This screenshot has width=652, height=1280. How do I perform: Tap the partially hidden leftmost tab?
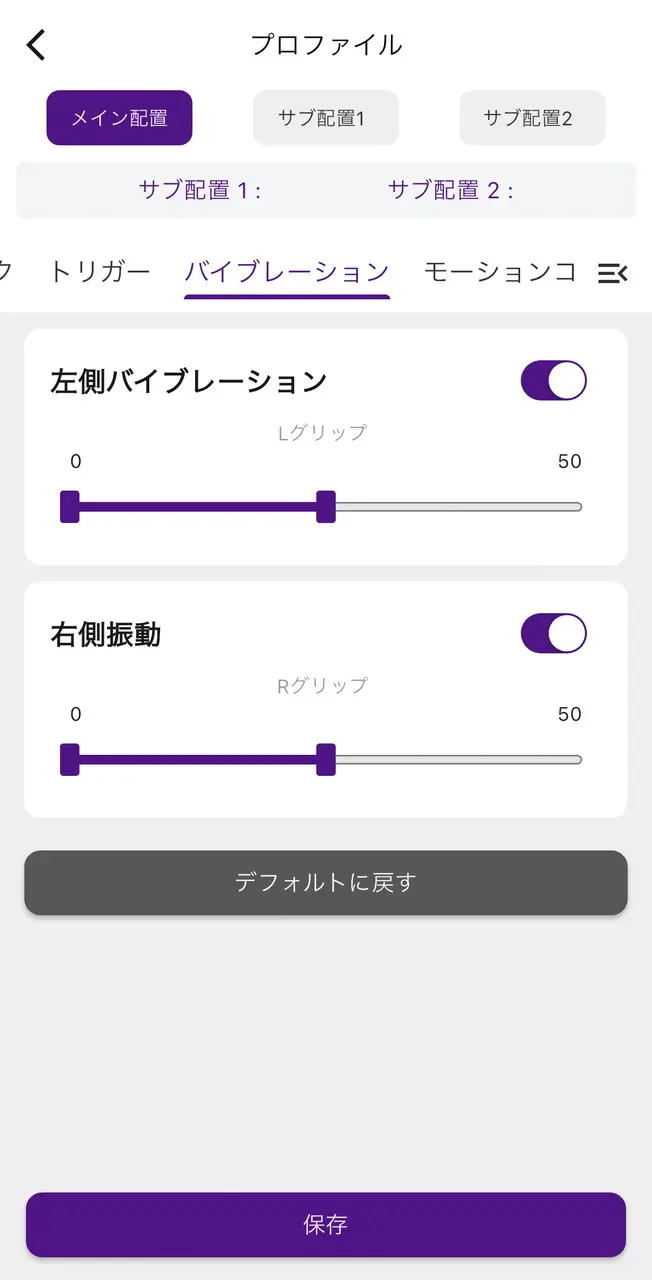click(6, 271)
